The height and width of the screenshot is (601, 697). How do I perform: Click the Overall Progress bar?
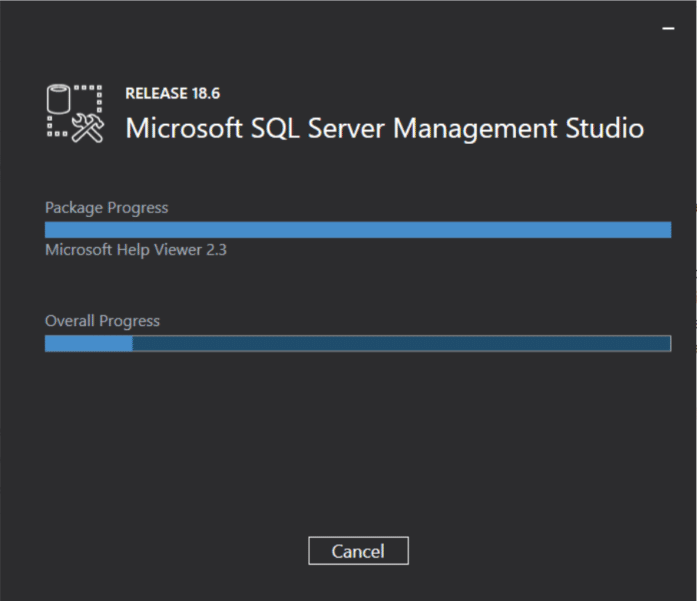[x=358, y=344]
